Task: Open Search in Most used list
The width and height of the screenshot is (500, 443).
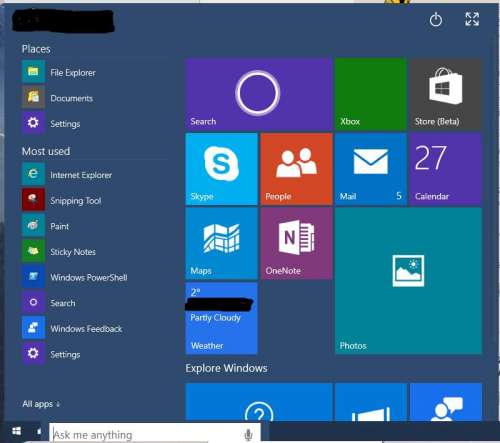Action: (49, 302)
